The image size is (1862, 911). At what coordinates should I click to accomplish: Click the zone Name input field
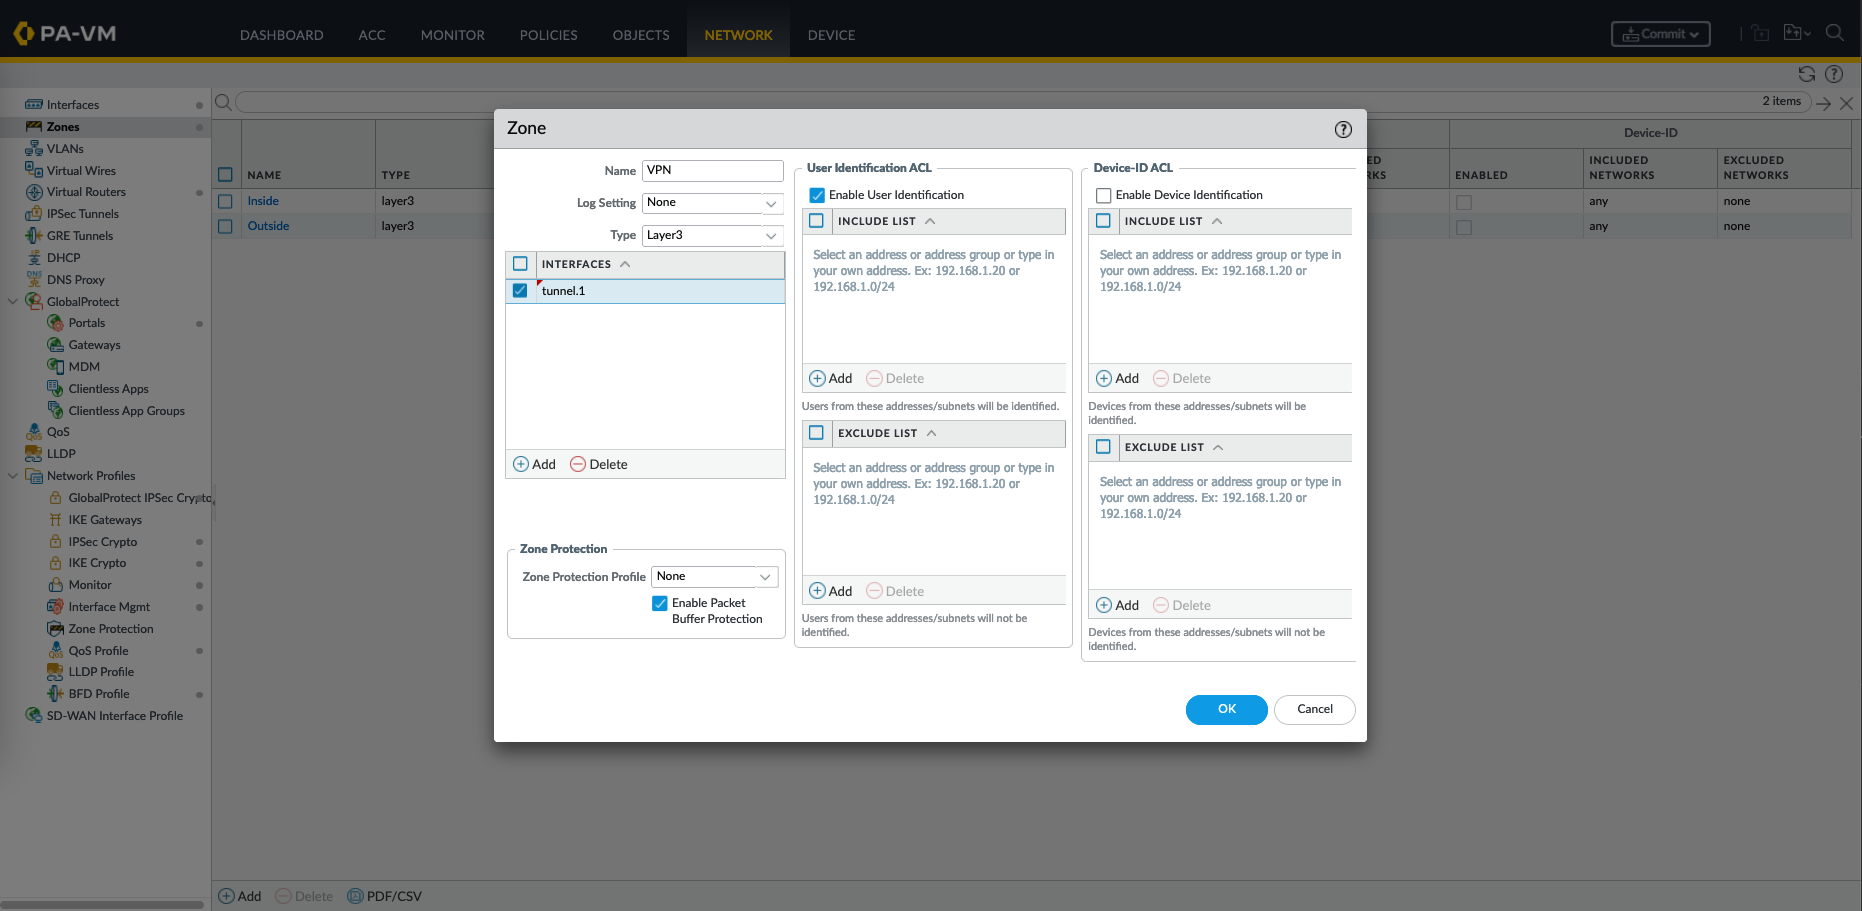click(712, 171)
